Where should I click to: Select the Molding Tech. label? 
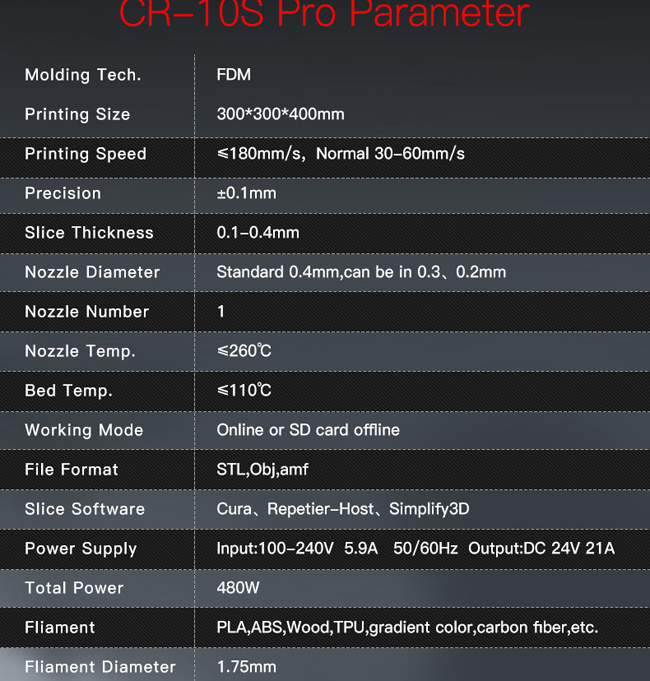[83, 75]
